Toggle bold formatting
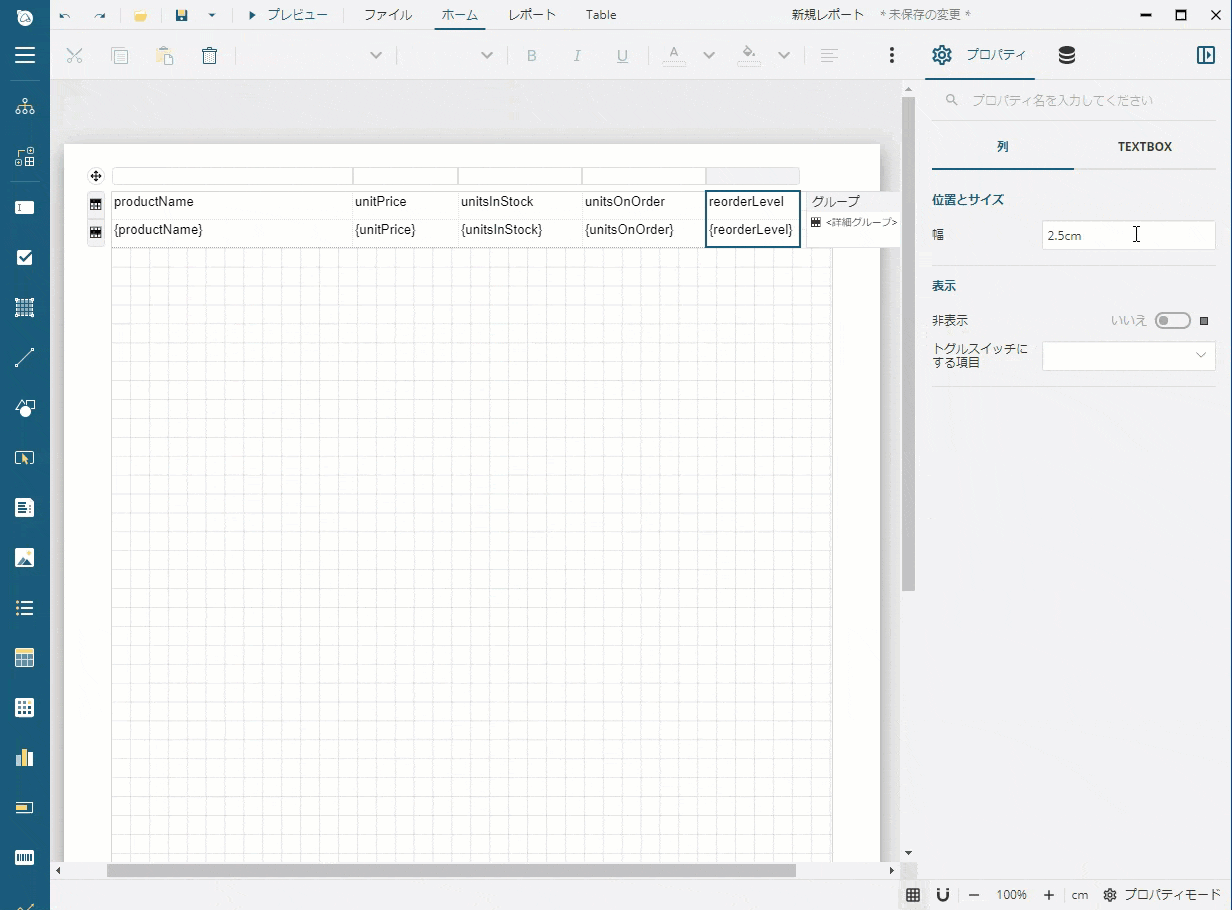 point(532,56)
